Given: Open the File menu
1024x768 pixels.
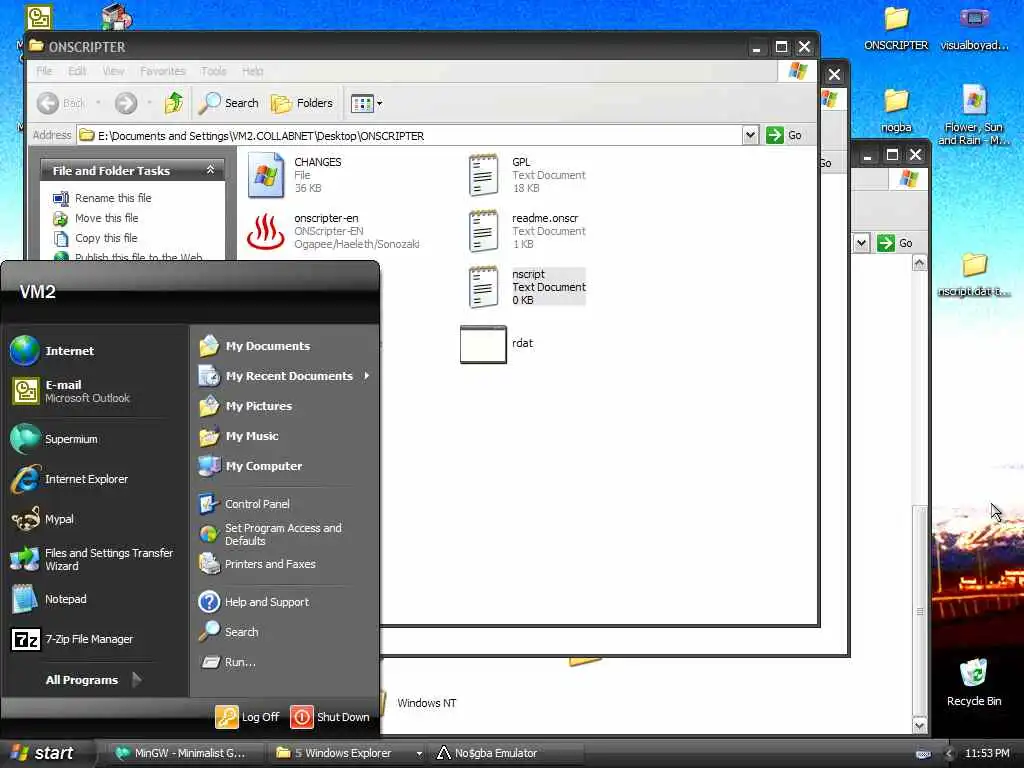Looking at the screenshot, I should coord(44,71).
